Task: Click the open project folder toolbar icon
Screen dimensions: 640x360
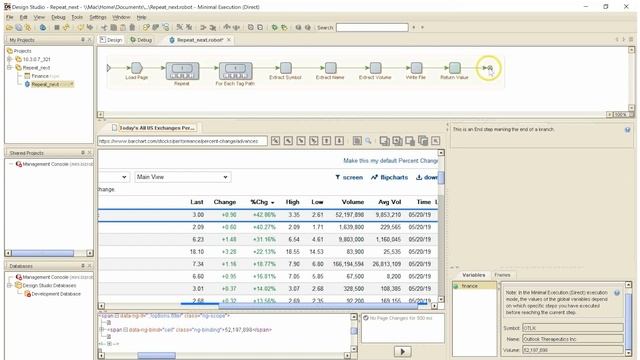Action: tap(9, 27)
